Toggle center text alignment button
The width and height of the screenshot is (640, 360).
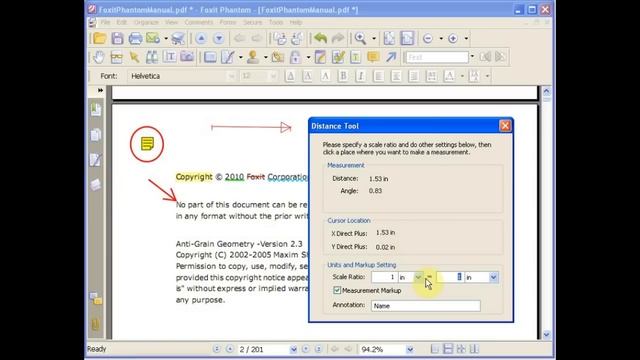pyautogui.click(x=396, y=76)
